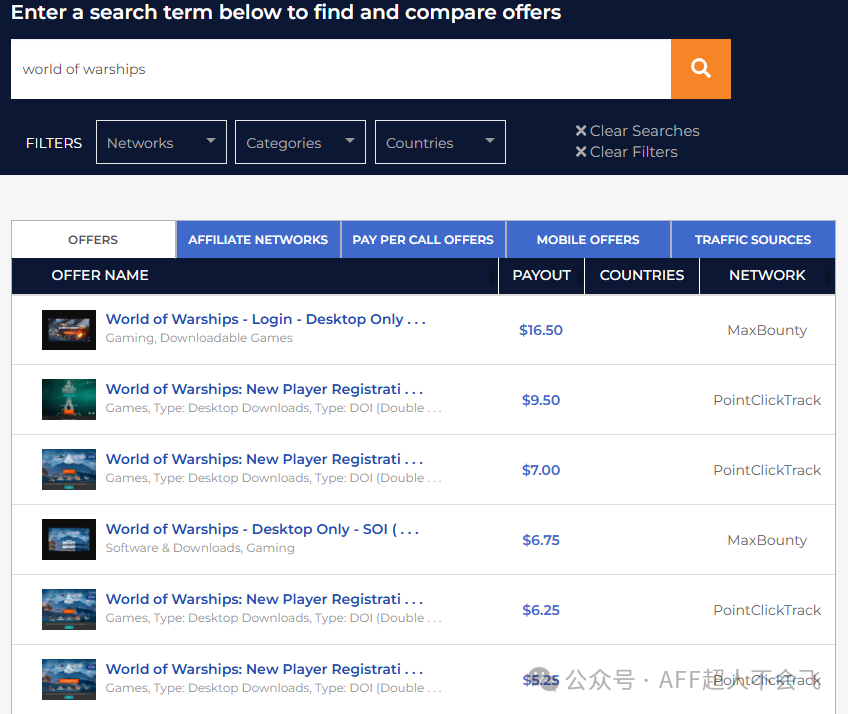
Task: Sort by the Countries column header
Action: click(642, 275)
